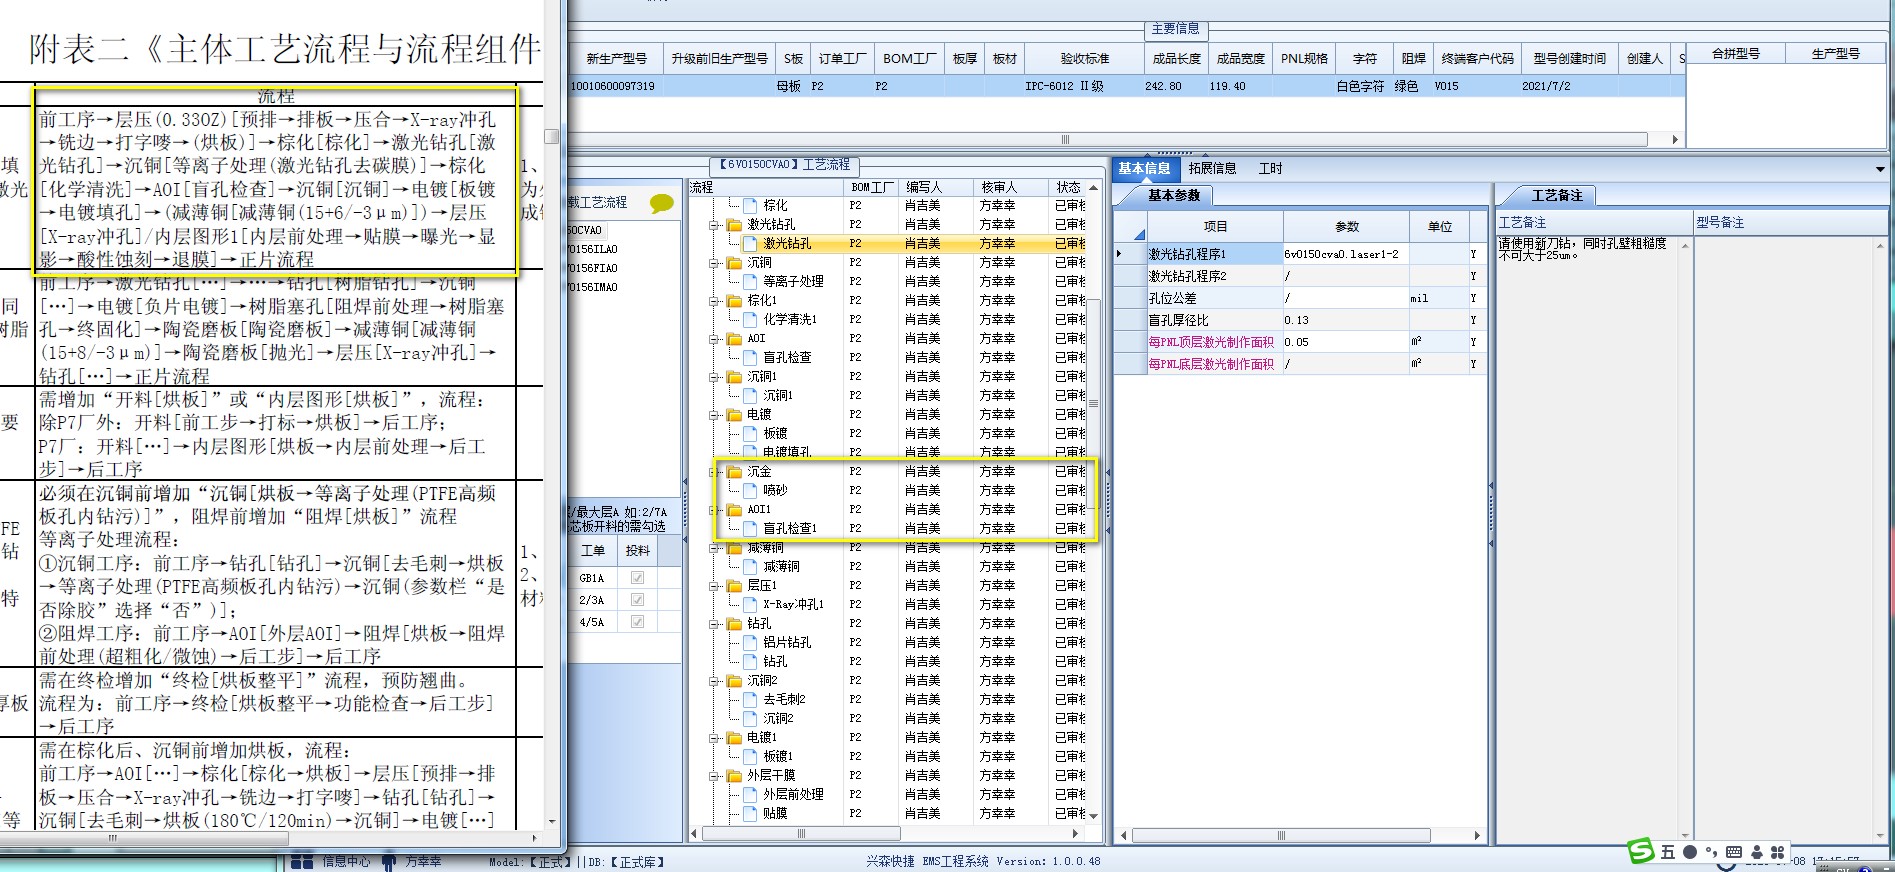Click the document icon of 板镀 row
1895x872 pixels.
[x=751, y=434]
